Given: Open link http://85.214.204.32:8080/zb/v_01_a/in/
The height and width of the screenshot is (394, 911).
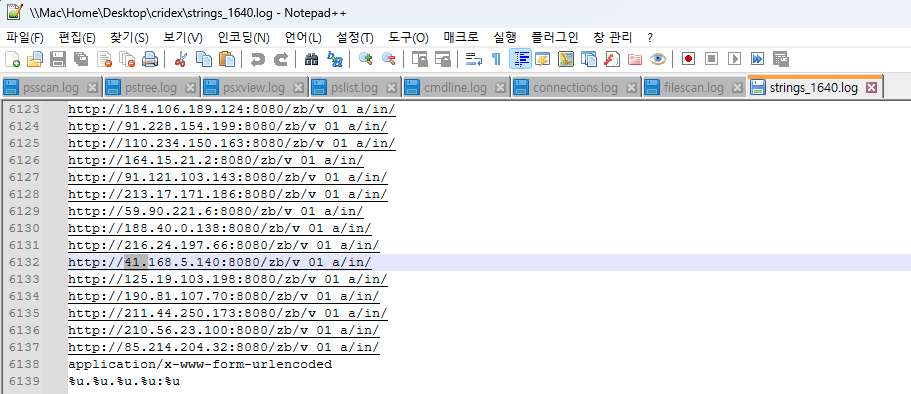Looking at the screenshot, I should coord(224,348).
